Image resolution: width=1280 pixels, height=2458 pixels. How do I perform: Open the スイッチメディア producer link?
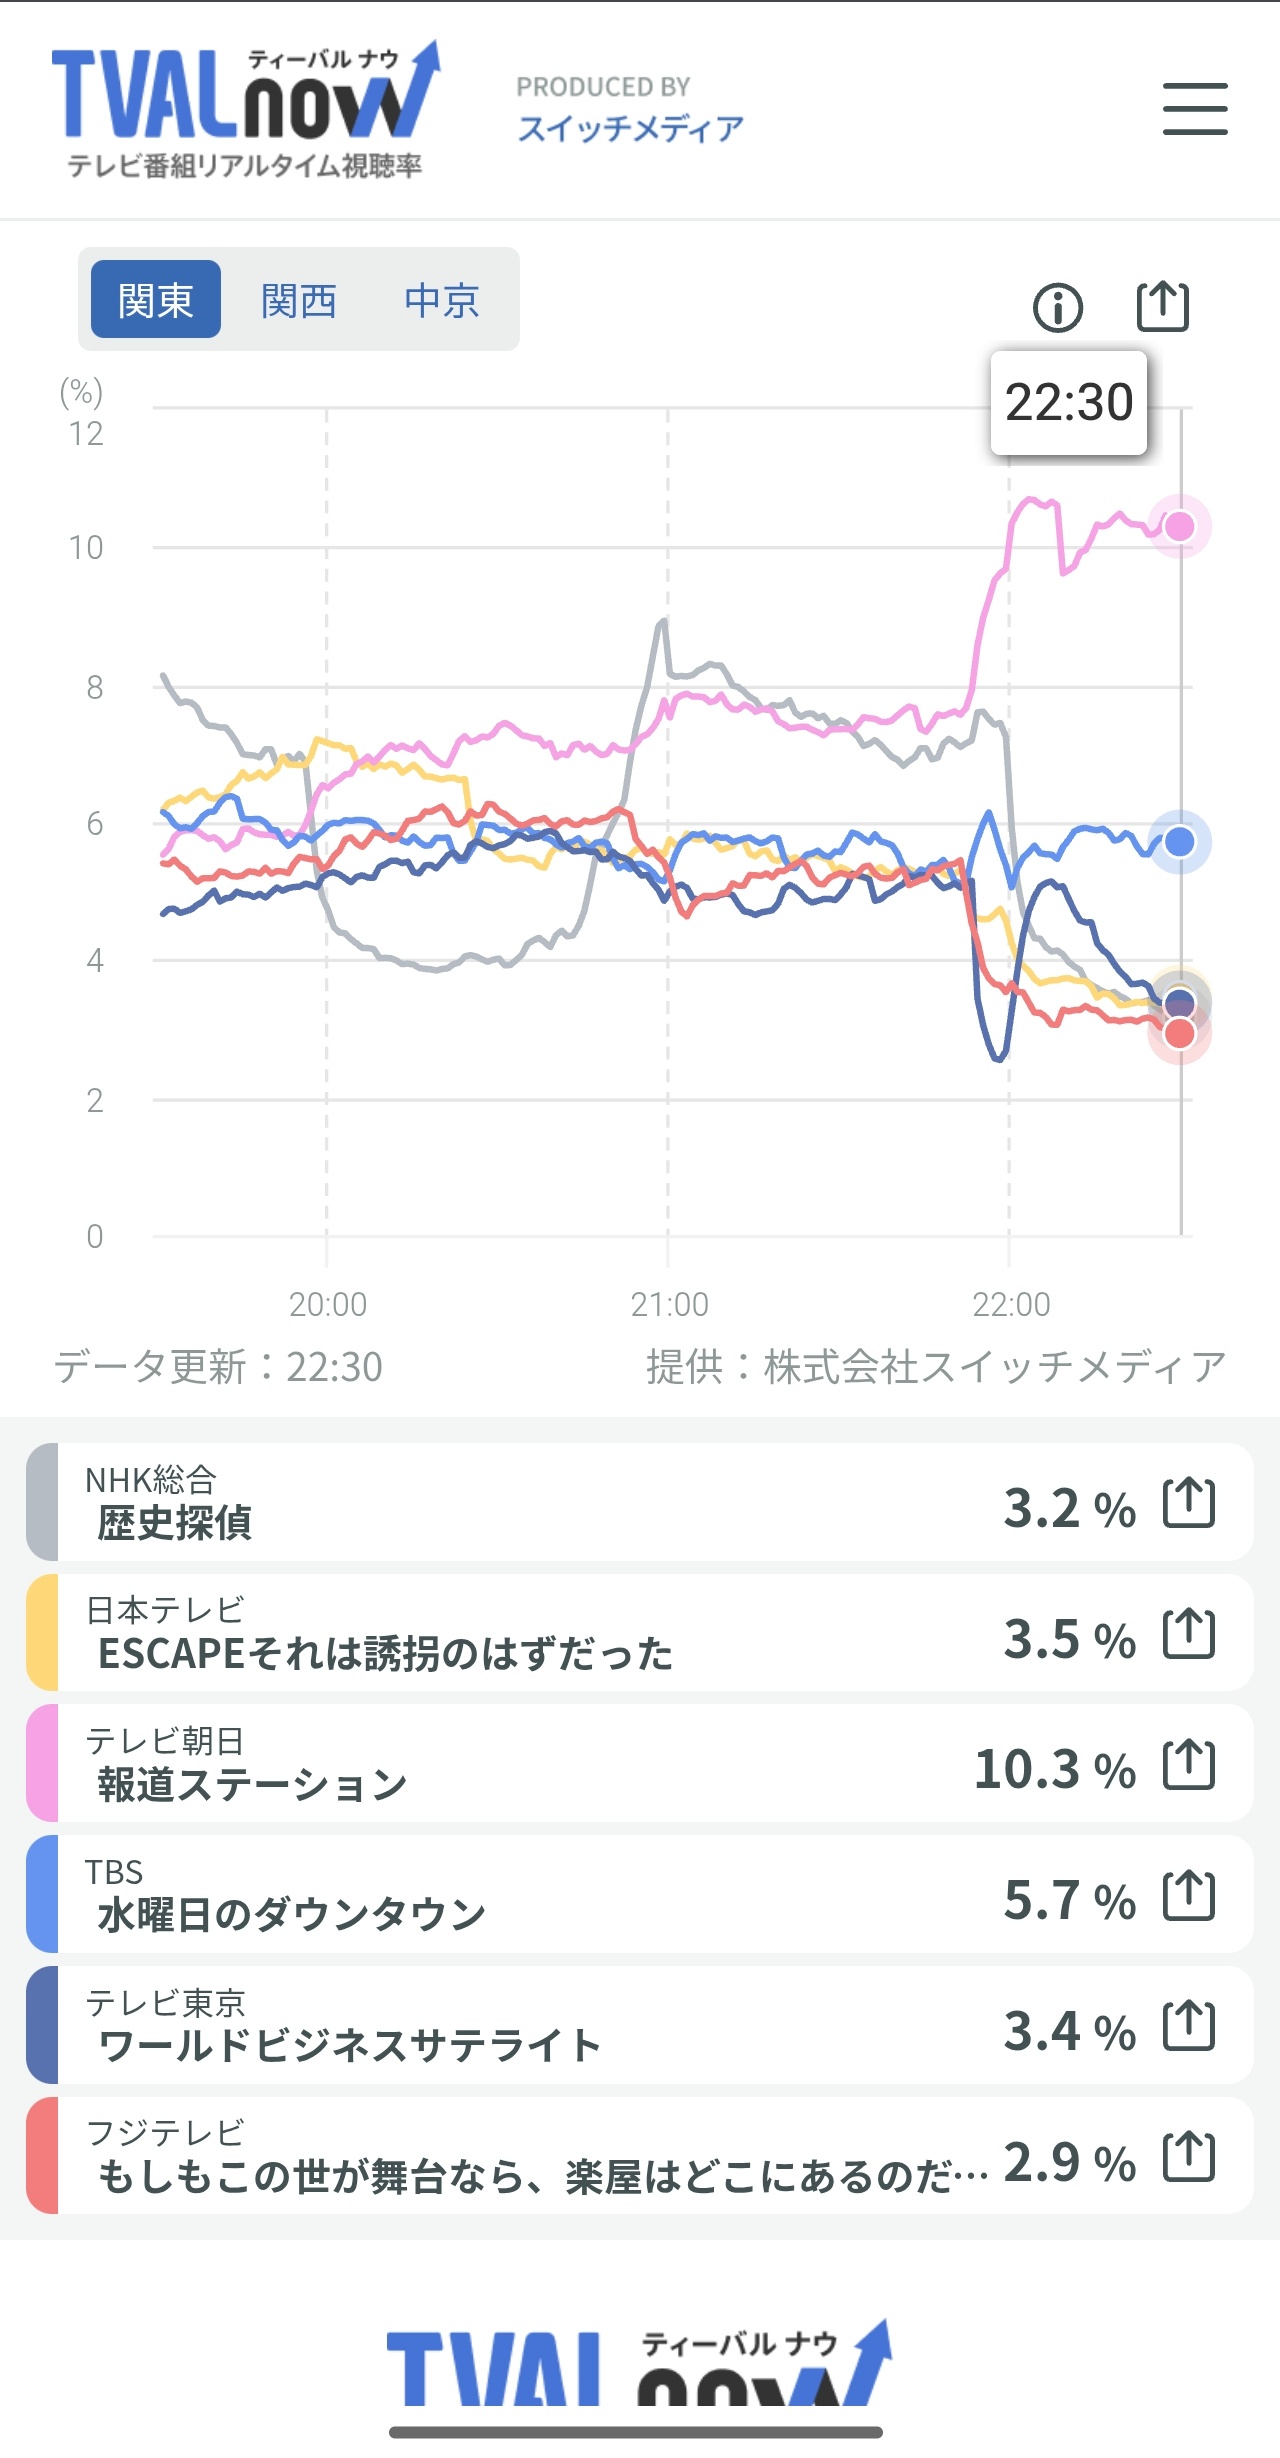pos(630,128)
